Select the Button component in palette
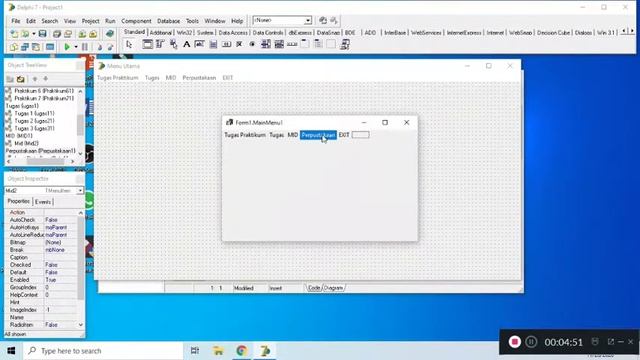The image size is (640, 360). coord(226,44)
